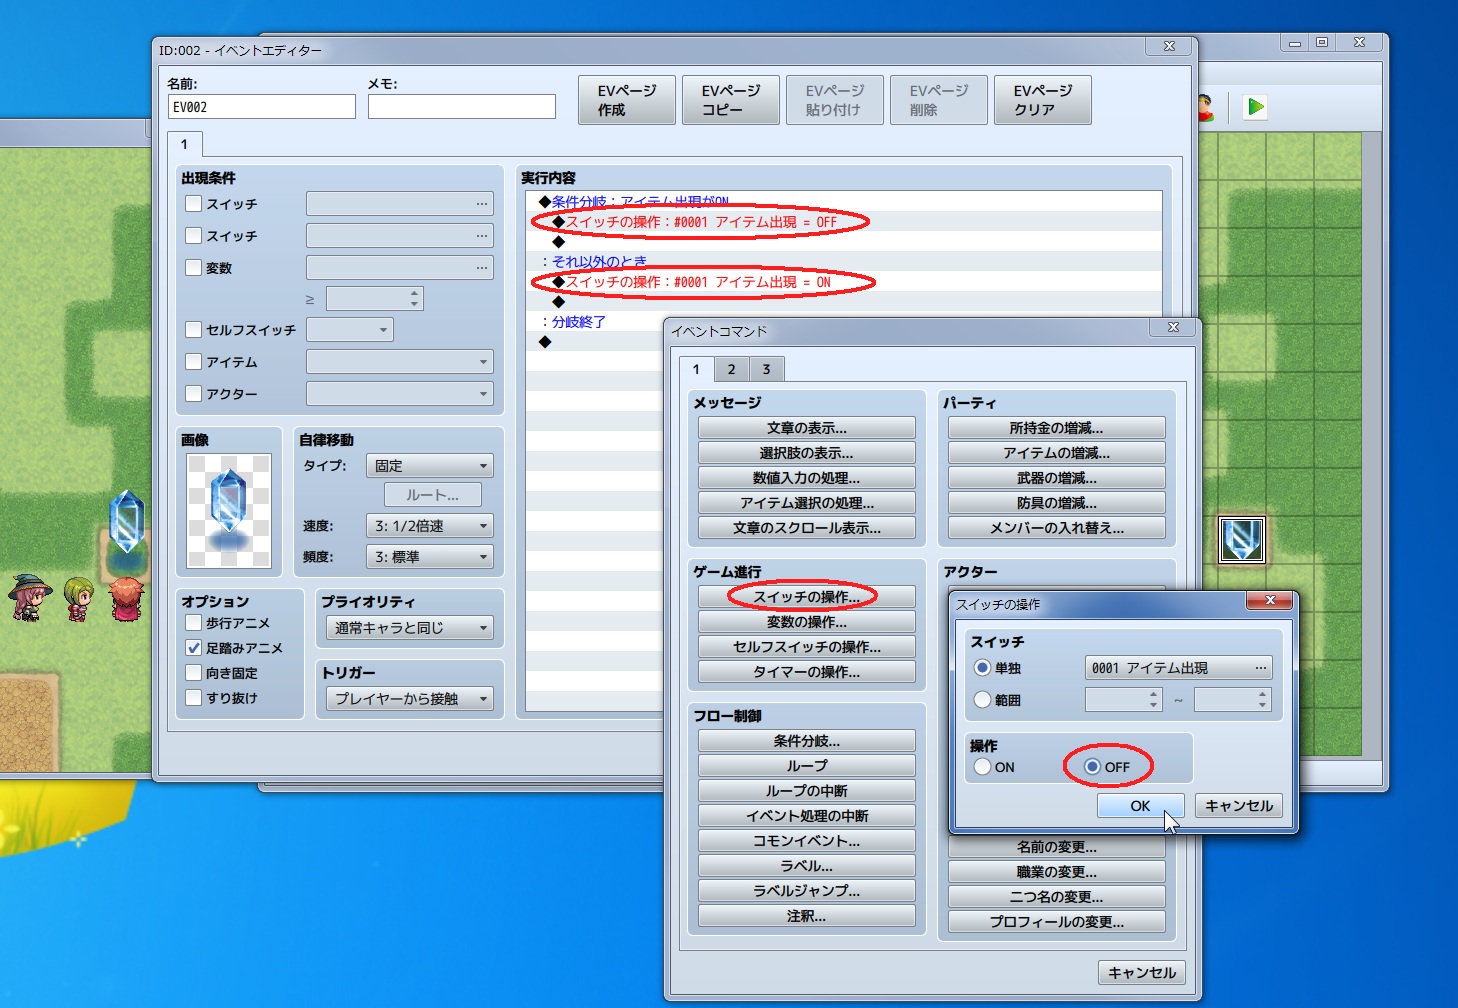This screenshot has width=1458, height=1008.
Task: Open the アクター condition dropdown
Action: pyautogui.click(x=400, y=394)
